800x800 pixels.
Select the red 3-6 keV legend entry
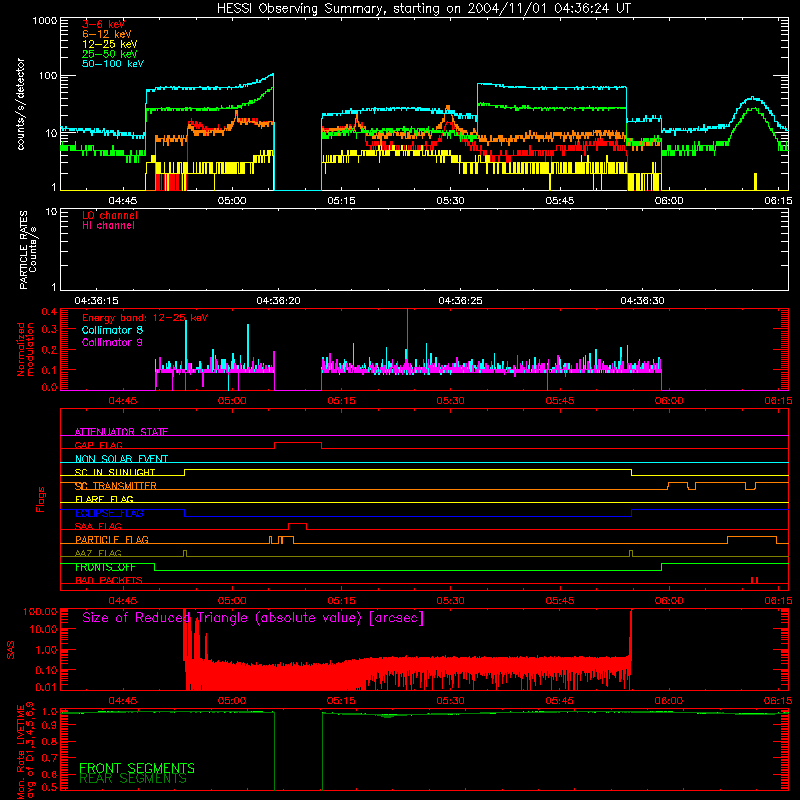[x=103, y=24]
